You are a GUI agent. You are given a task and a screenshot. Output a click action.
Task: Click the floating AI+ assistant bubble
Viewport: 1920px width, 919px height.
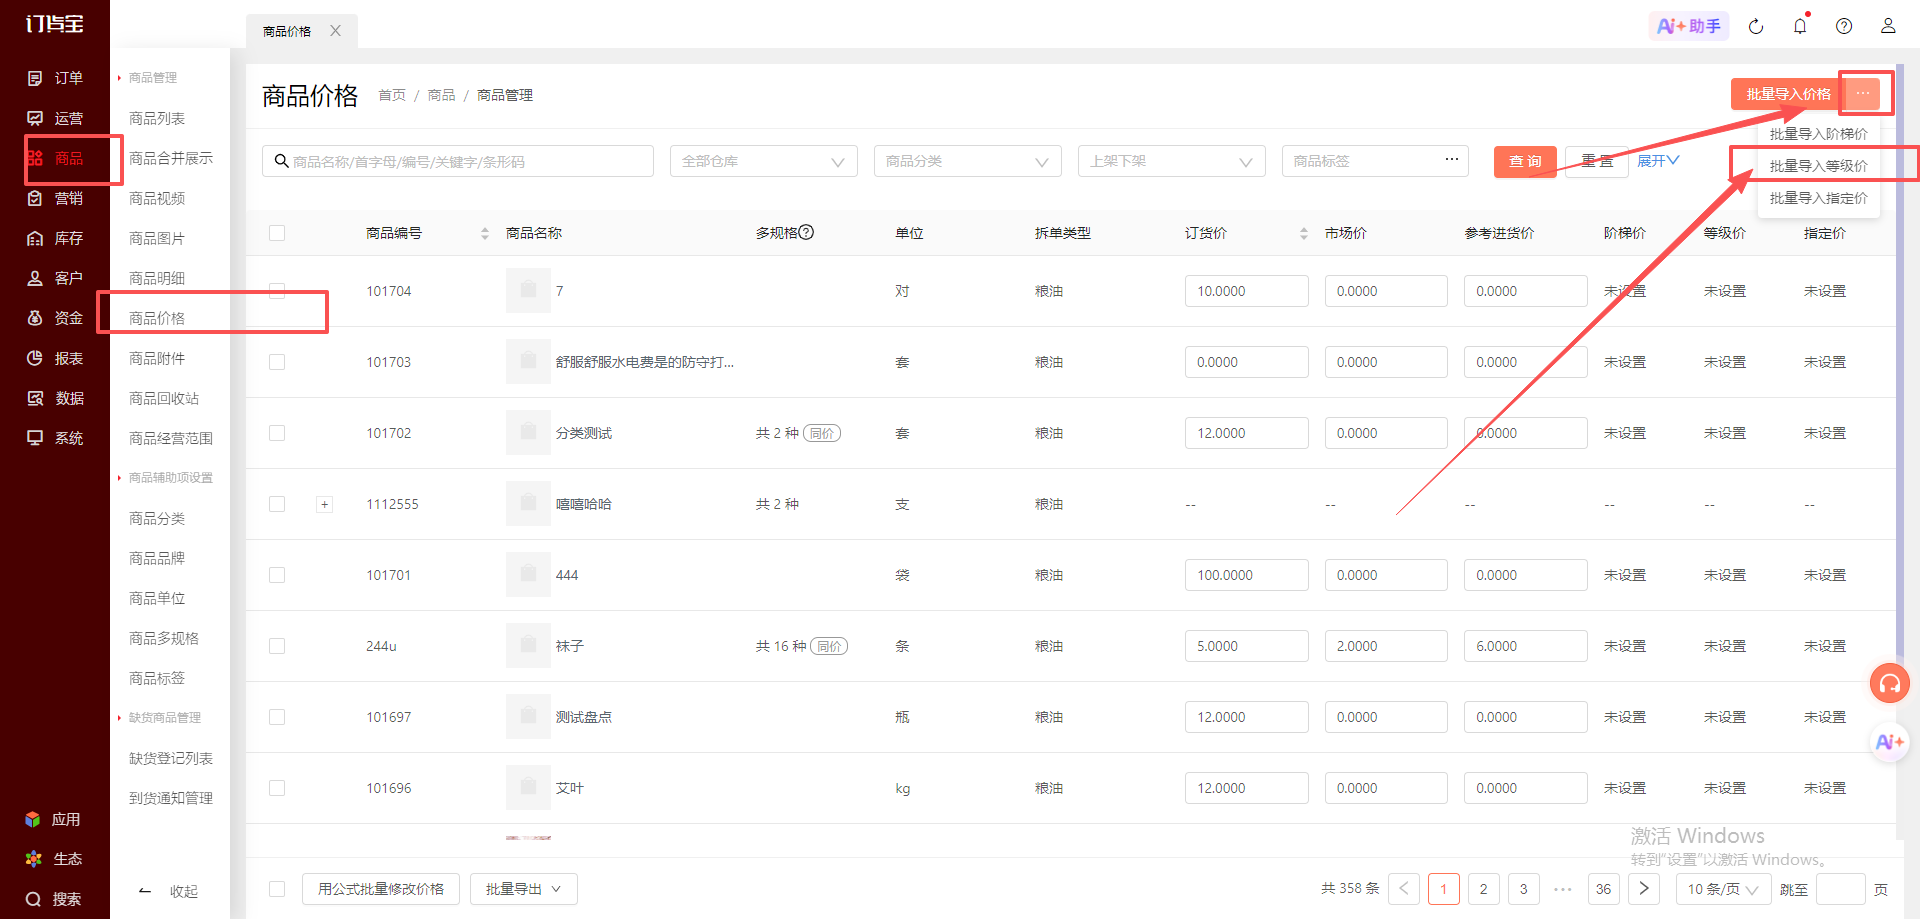coord(1890,742)
